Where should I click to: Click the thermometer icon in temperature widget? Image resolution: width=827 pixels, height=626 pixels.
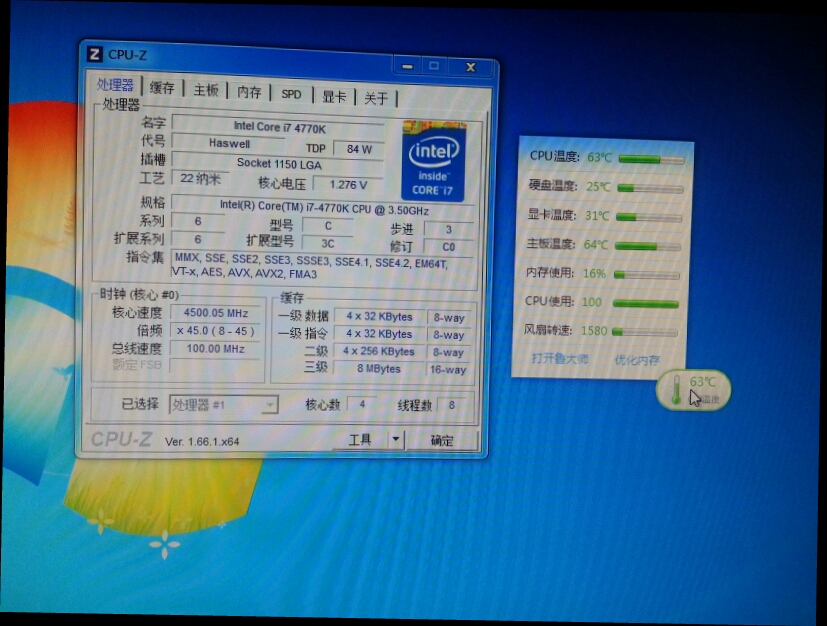(677, 390)
